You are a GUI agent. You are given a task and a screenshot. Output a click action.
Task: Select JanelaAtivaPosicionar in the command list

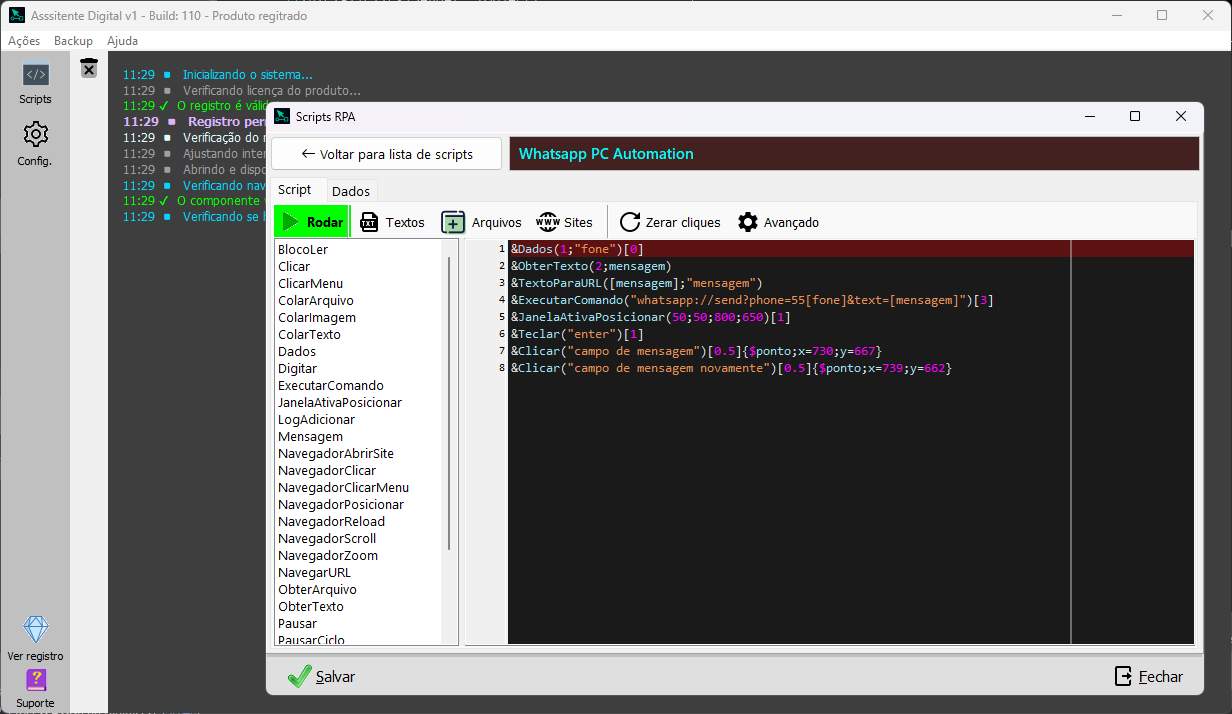tap(340, 402)
